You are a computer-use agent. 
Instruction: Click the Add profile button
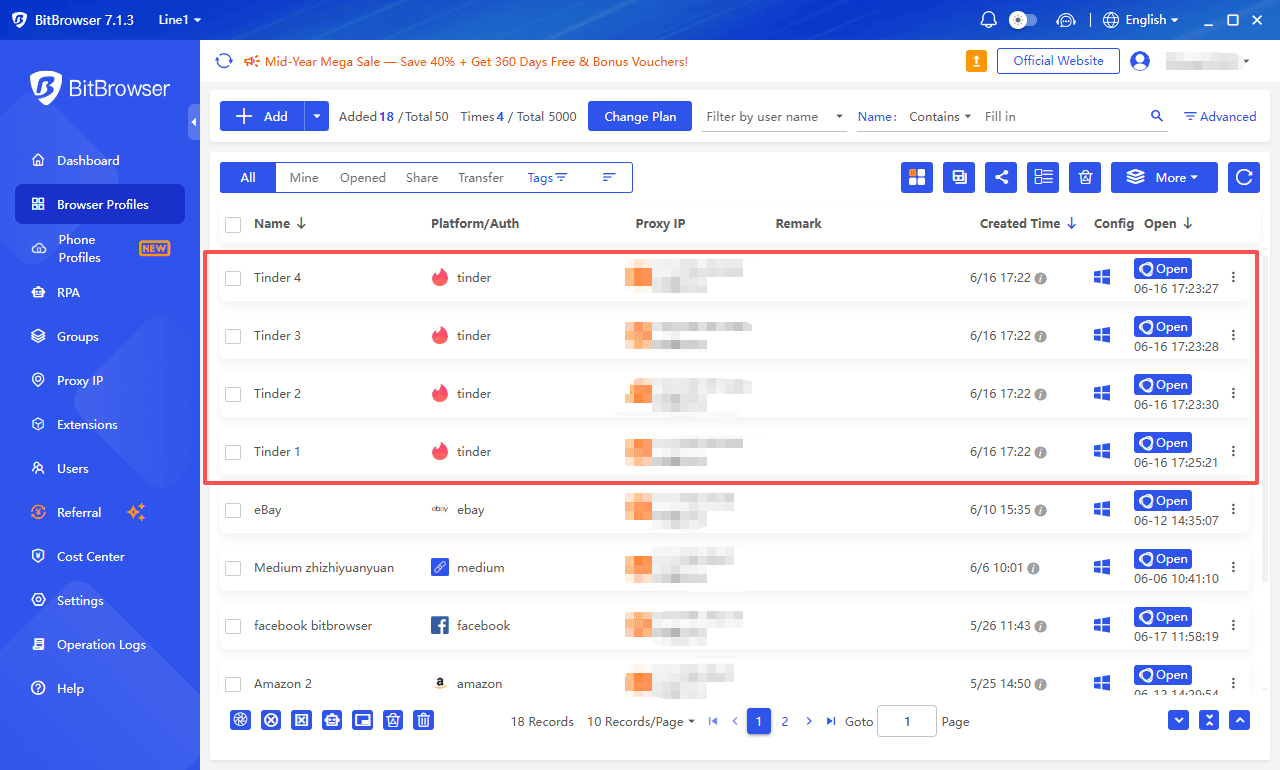click(261, 116)
